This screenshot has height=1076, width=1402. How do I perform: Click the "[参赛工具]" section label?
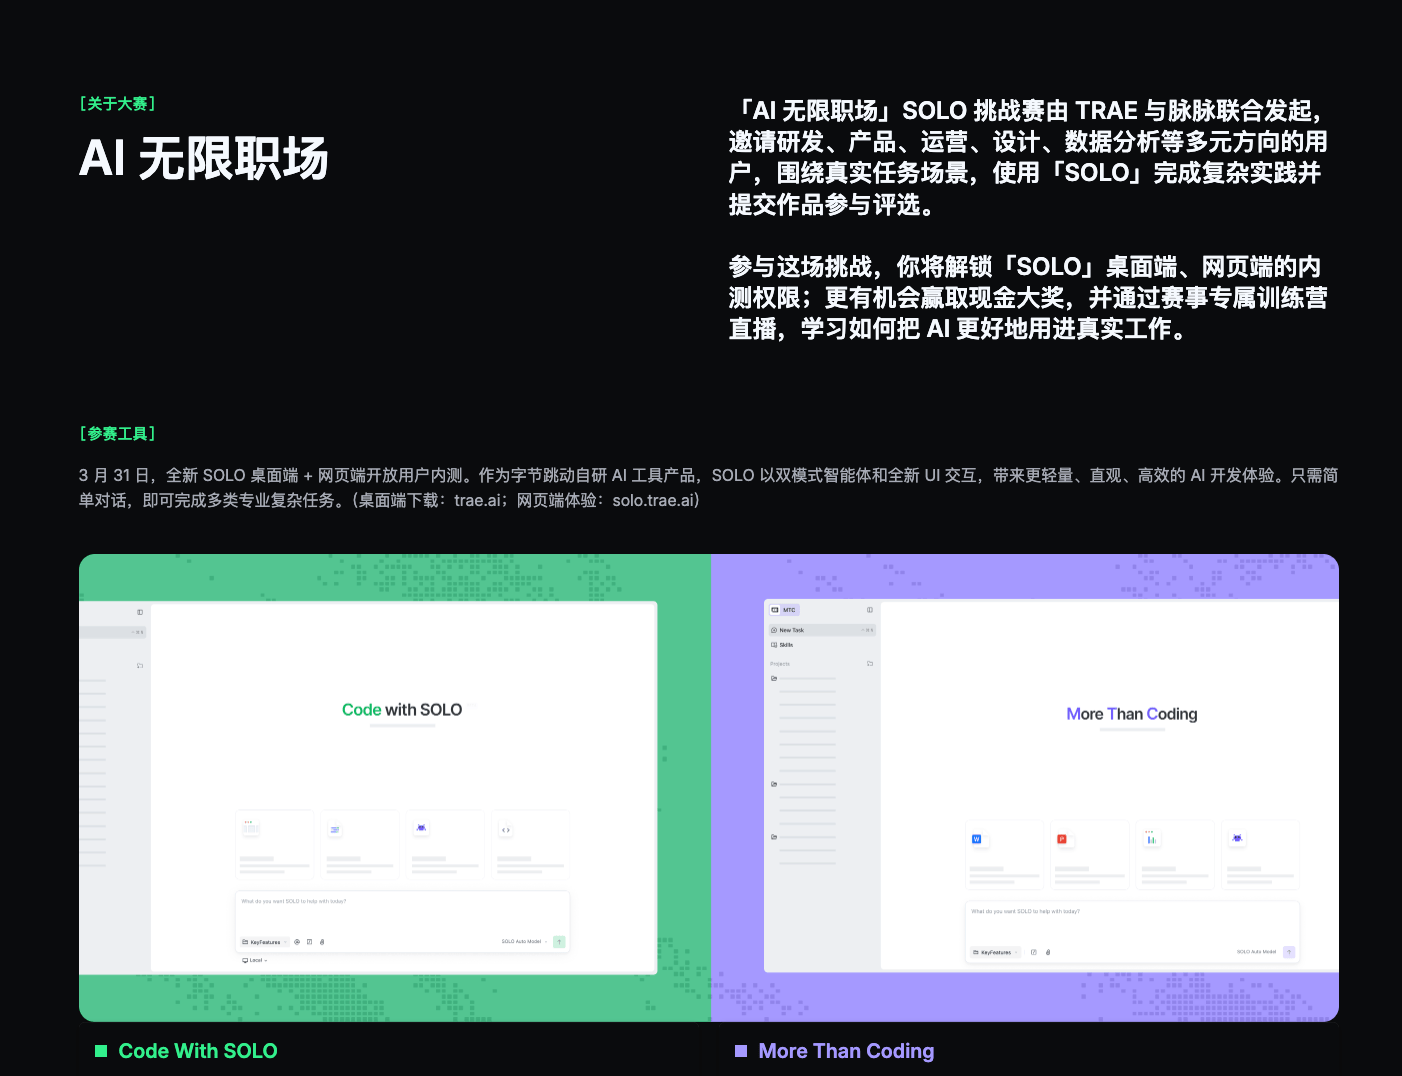[x=117, y=434]
